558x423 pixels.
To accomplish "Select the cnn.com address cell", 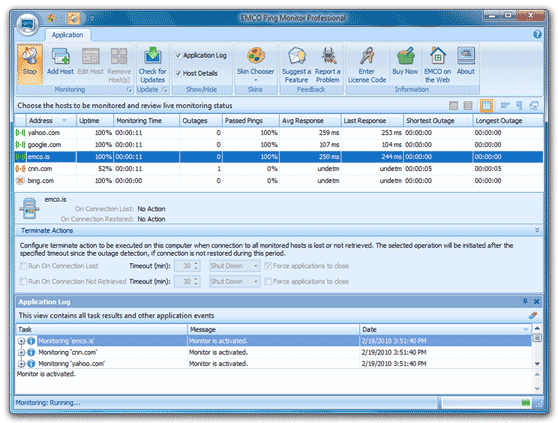I will (x=51, y=169).
